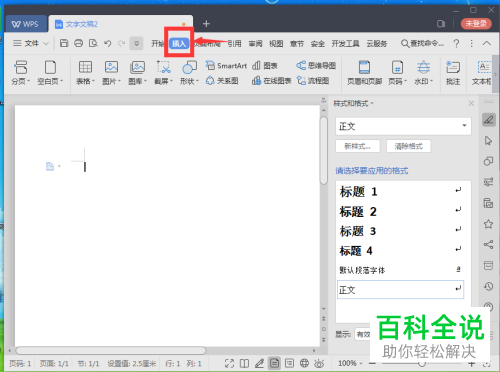This screenshot has height=372, width=500.
Task: Switch to web layout view in status bar
Action: (304, 363)
